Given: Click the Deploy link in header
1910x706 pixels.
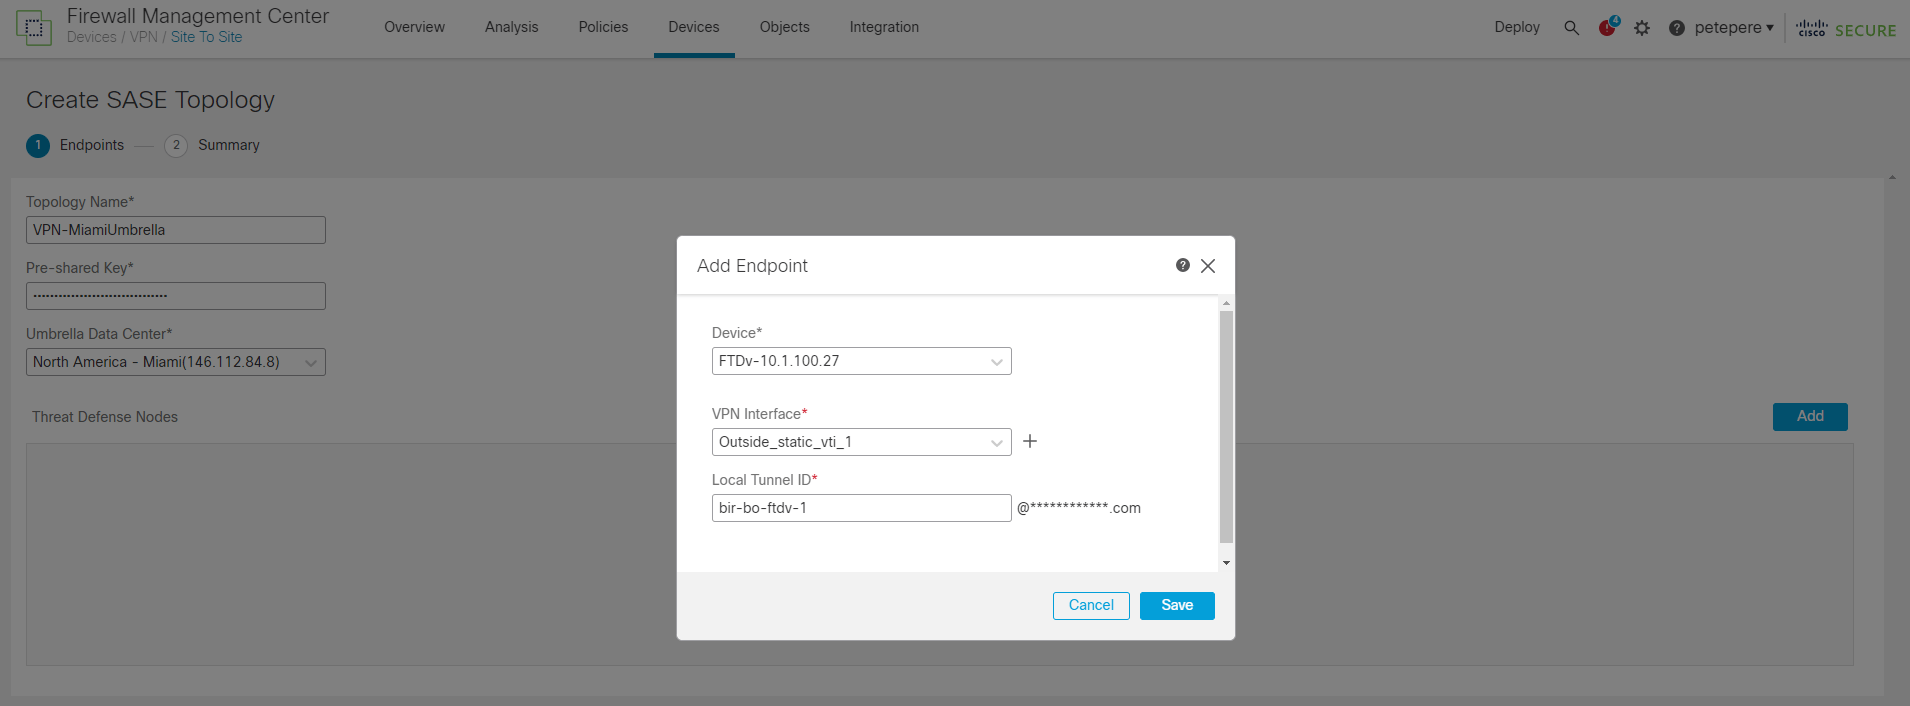Looking at the screenshot, I should coord(1517,27).
